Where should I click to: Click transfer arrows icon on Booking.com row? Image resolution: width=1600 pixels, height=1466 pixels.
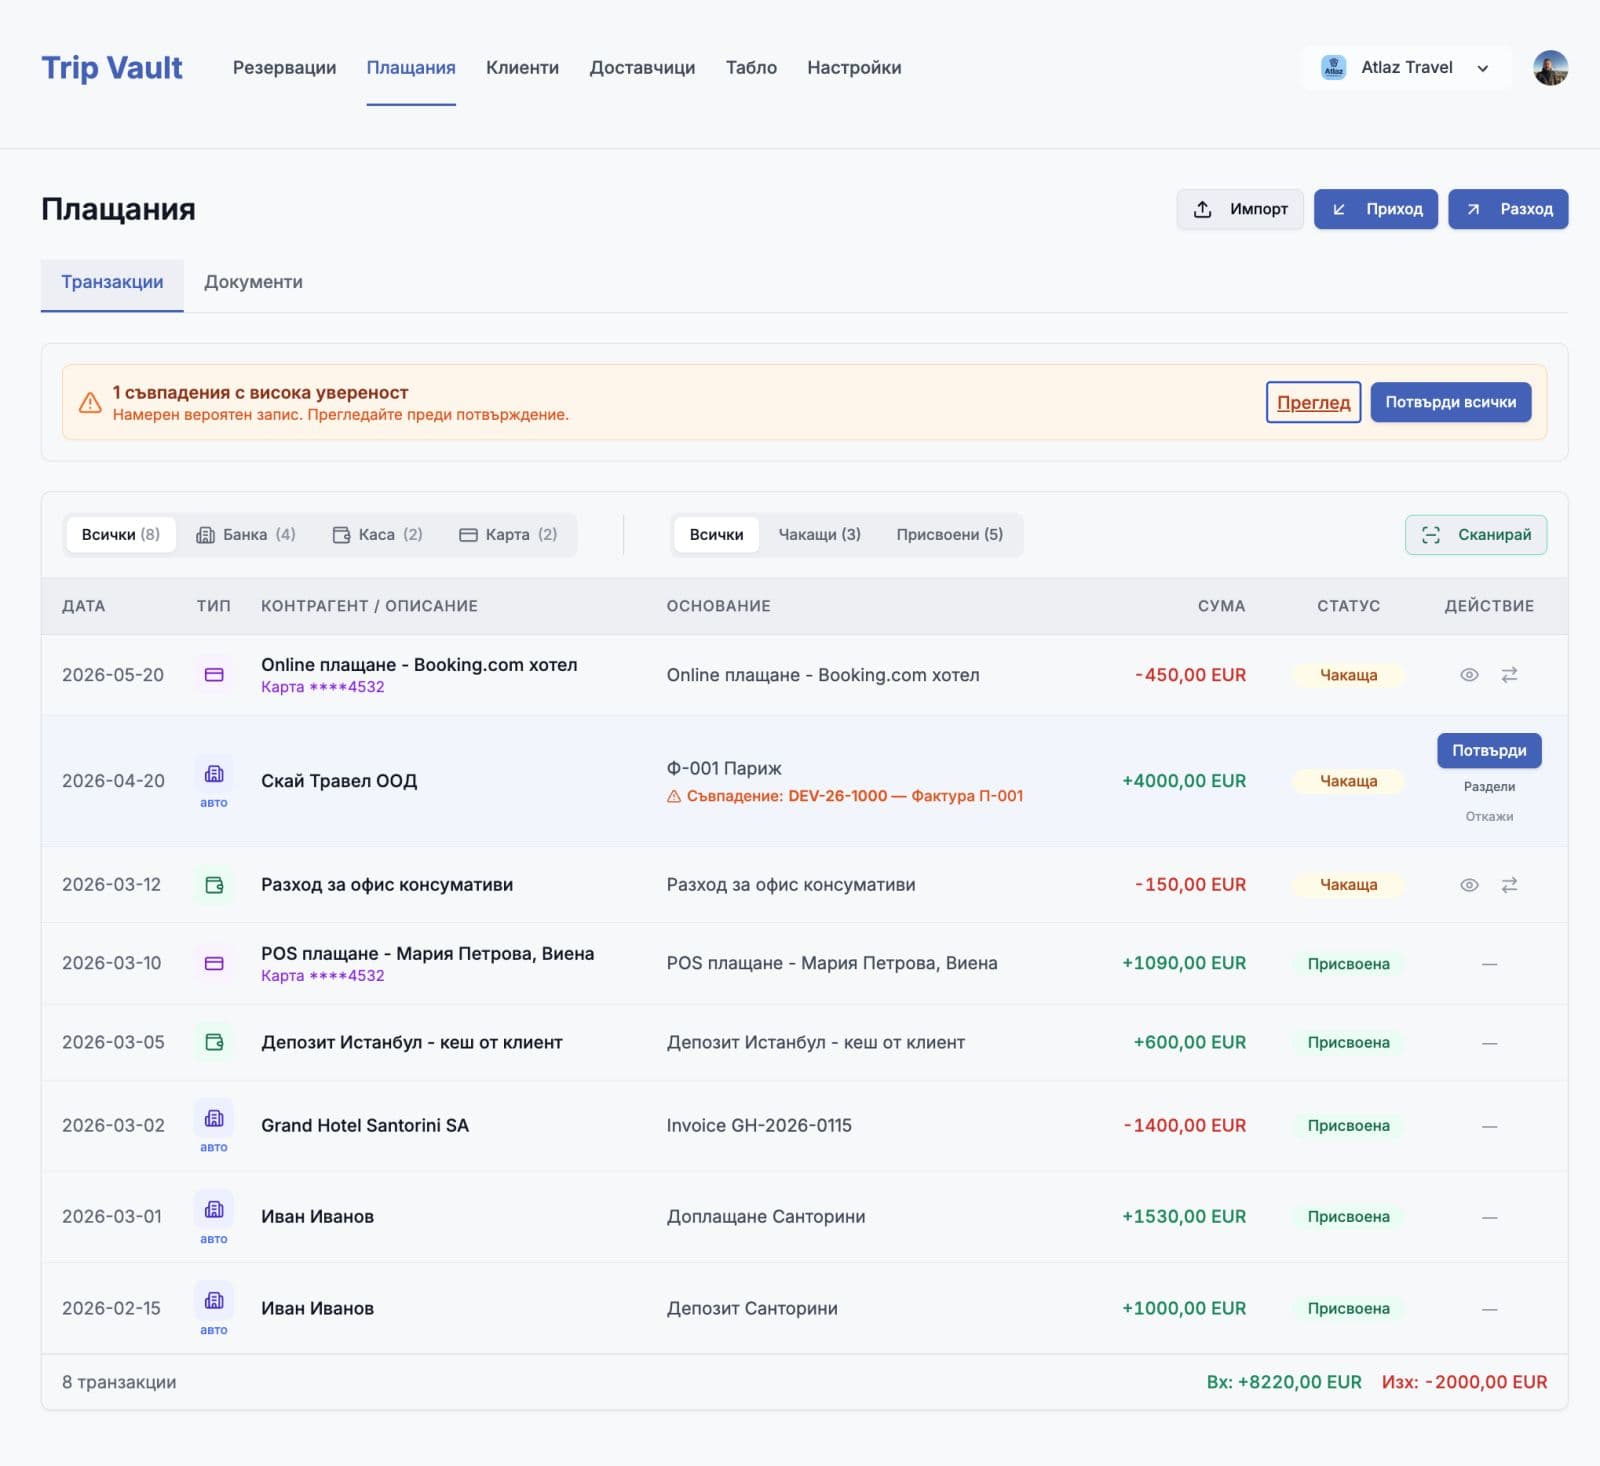[x=1510, y=675]
